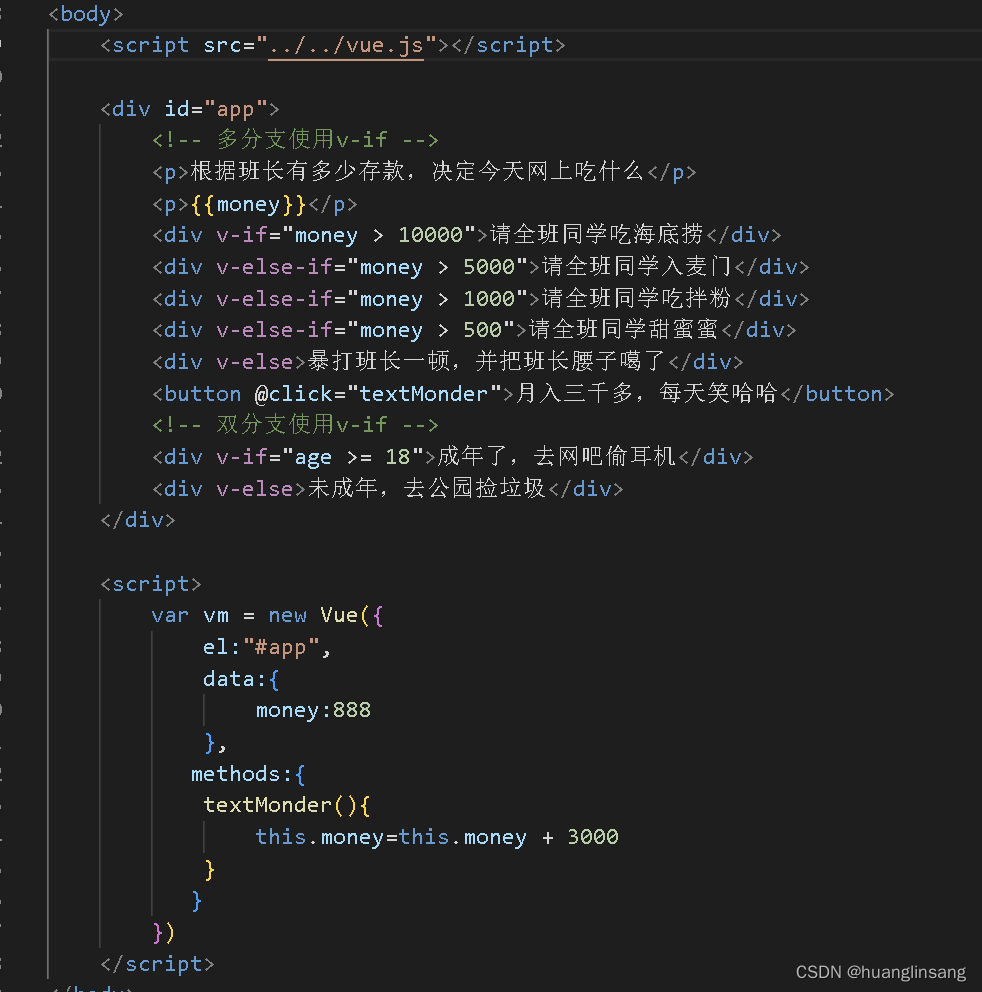The width and height of the screenshot is (982, 992).
Task: Click the opening <body> tag
Action: [x=86, y=14]
